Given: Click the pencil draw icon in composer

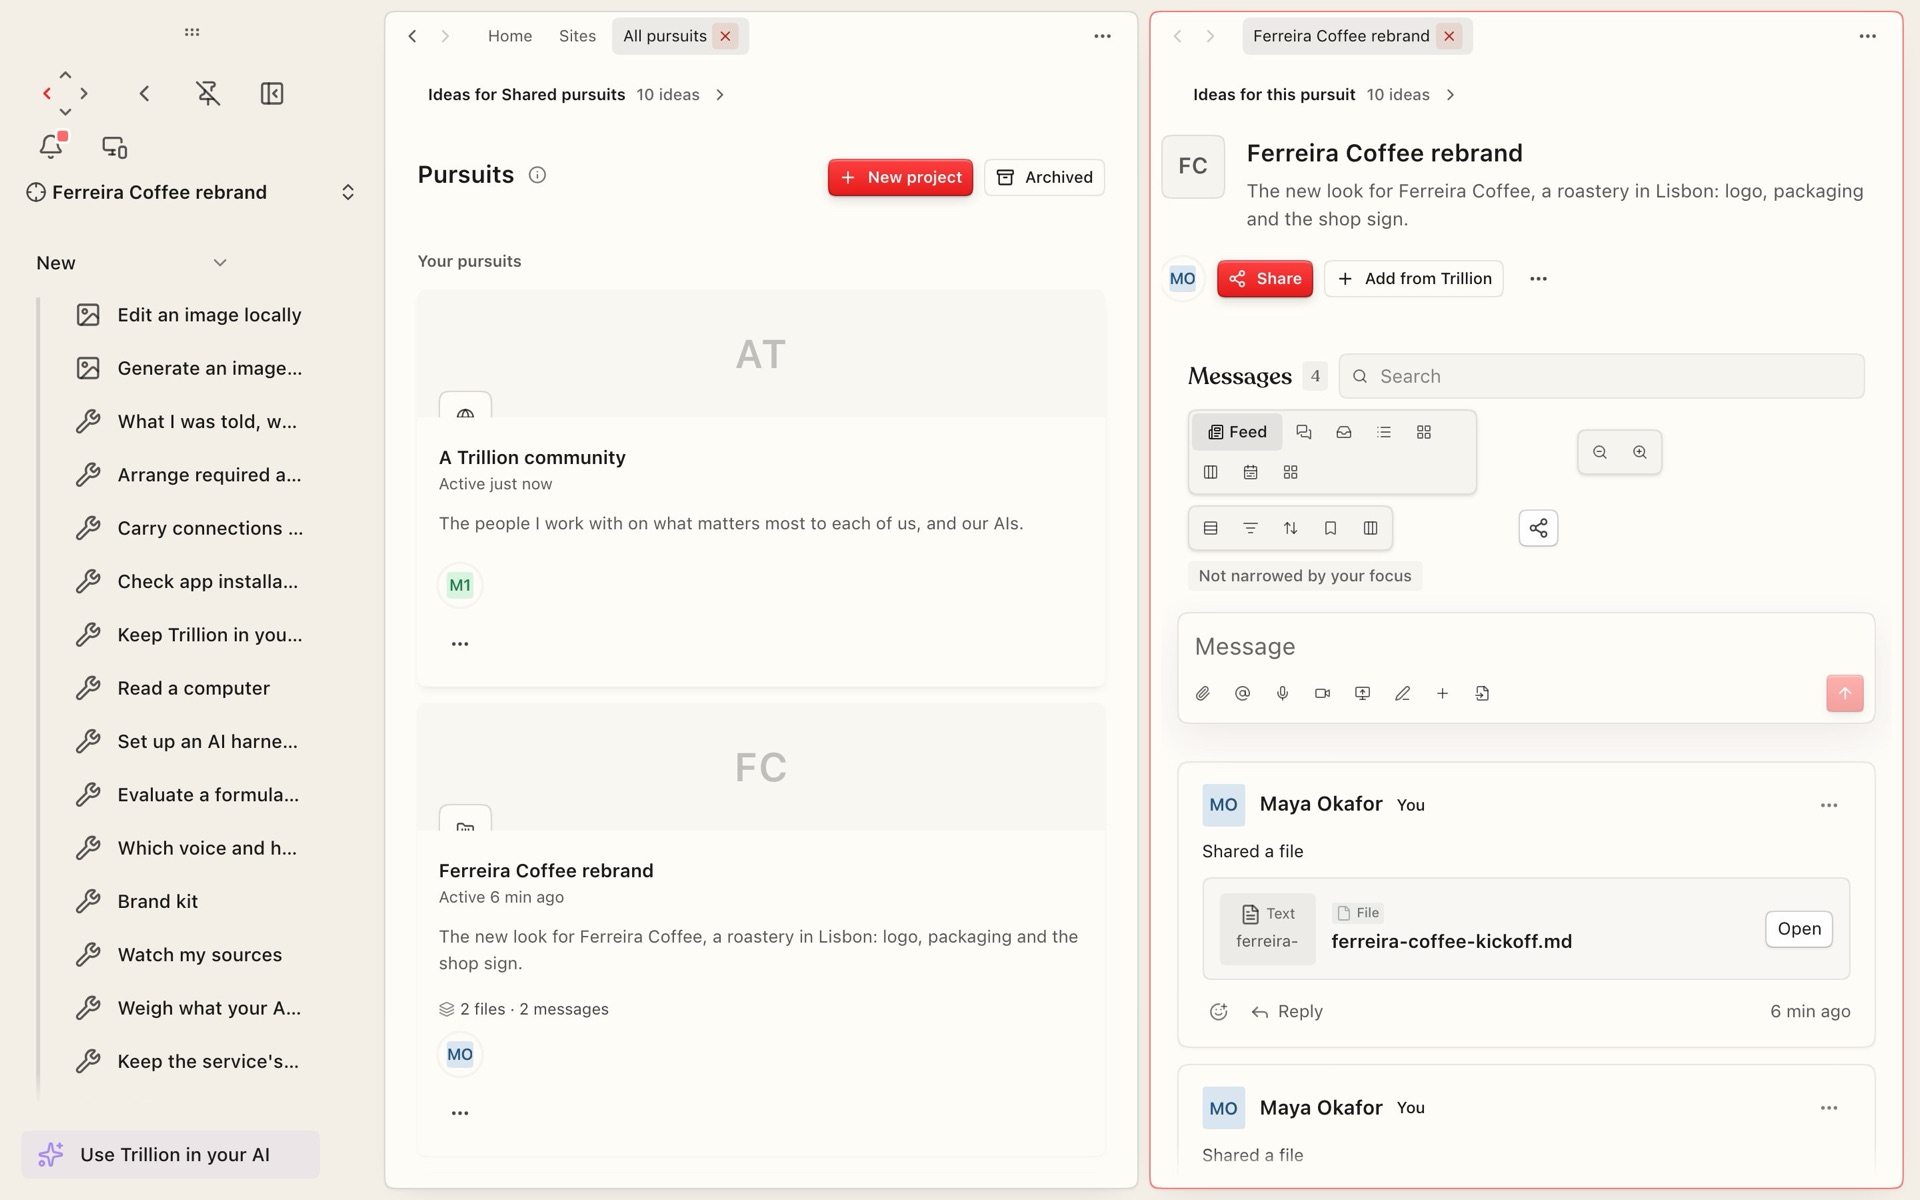Looking at the screenshot, I should coord(1402,693).
